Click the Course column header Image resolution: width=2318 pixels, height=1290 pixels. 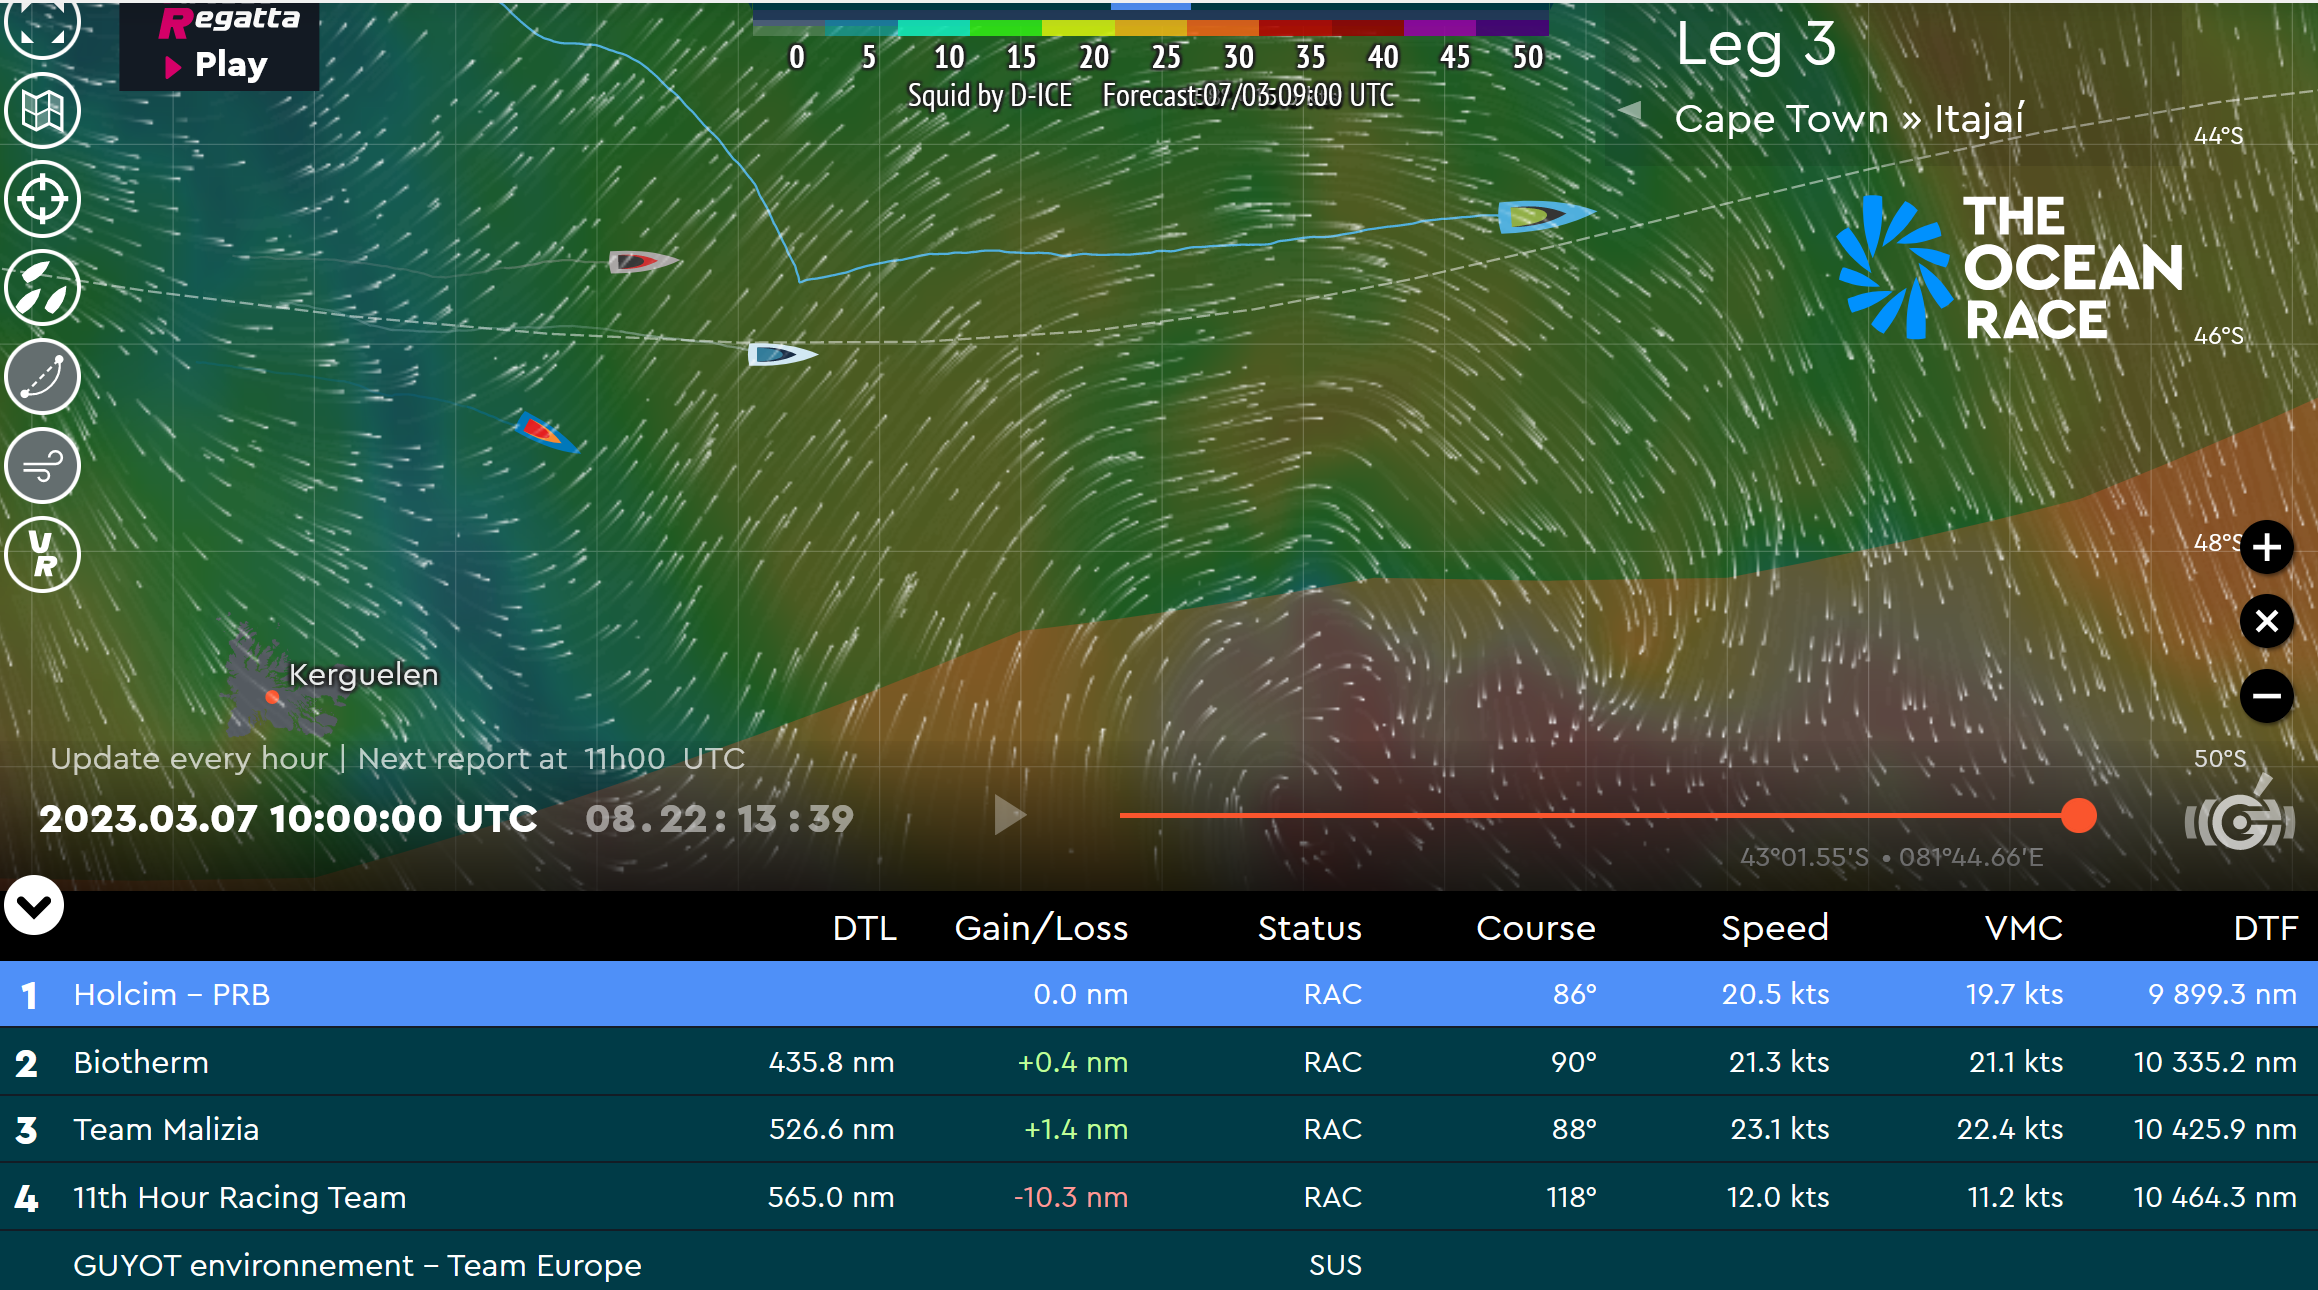point(1536,928)
